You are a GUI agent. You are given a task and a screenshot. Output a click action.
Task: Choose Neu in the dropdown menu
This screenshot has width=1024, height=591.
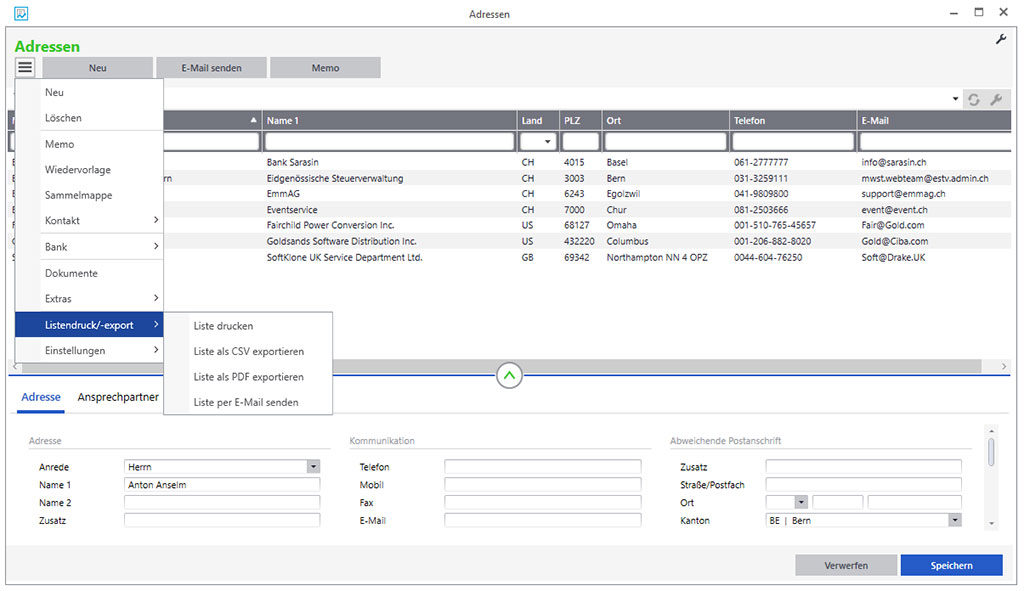pos(89,93)
